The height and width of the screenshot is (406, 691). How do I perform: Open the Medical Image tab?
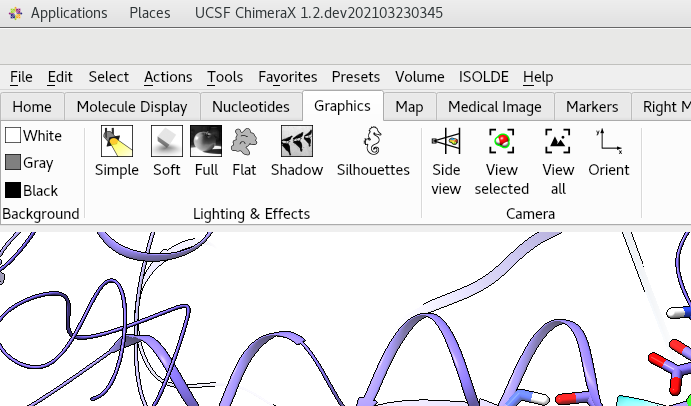pos(494,107)
